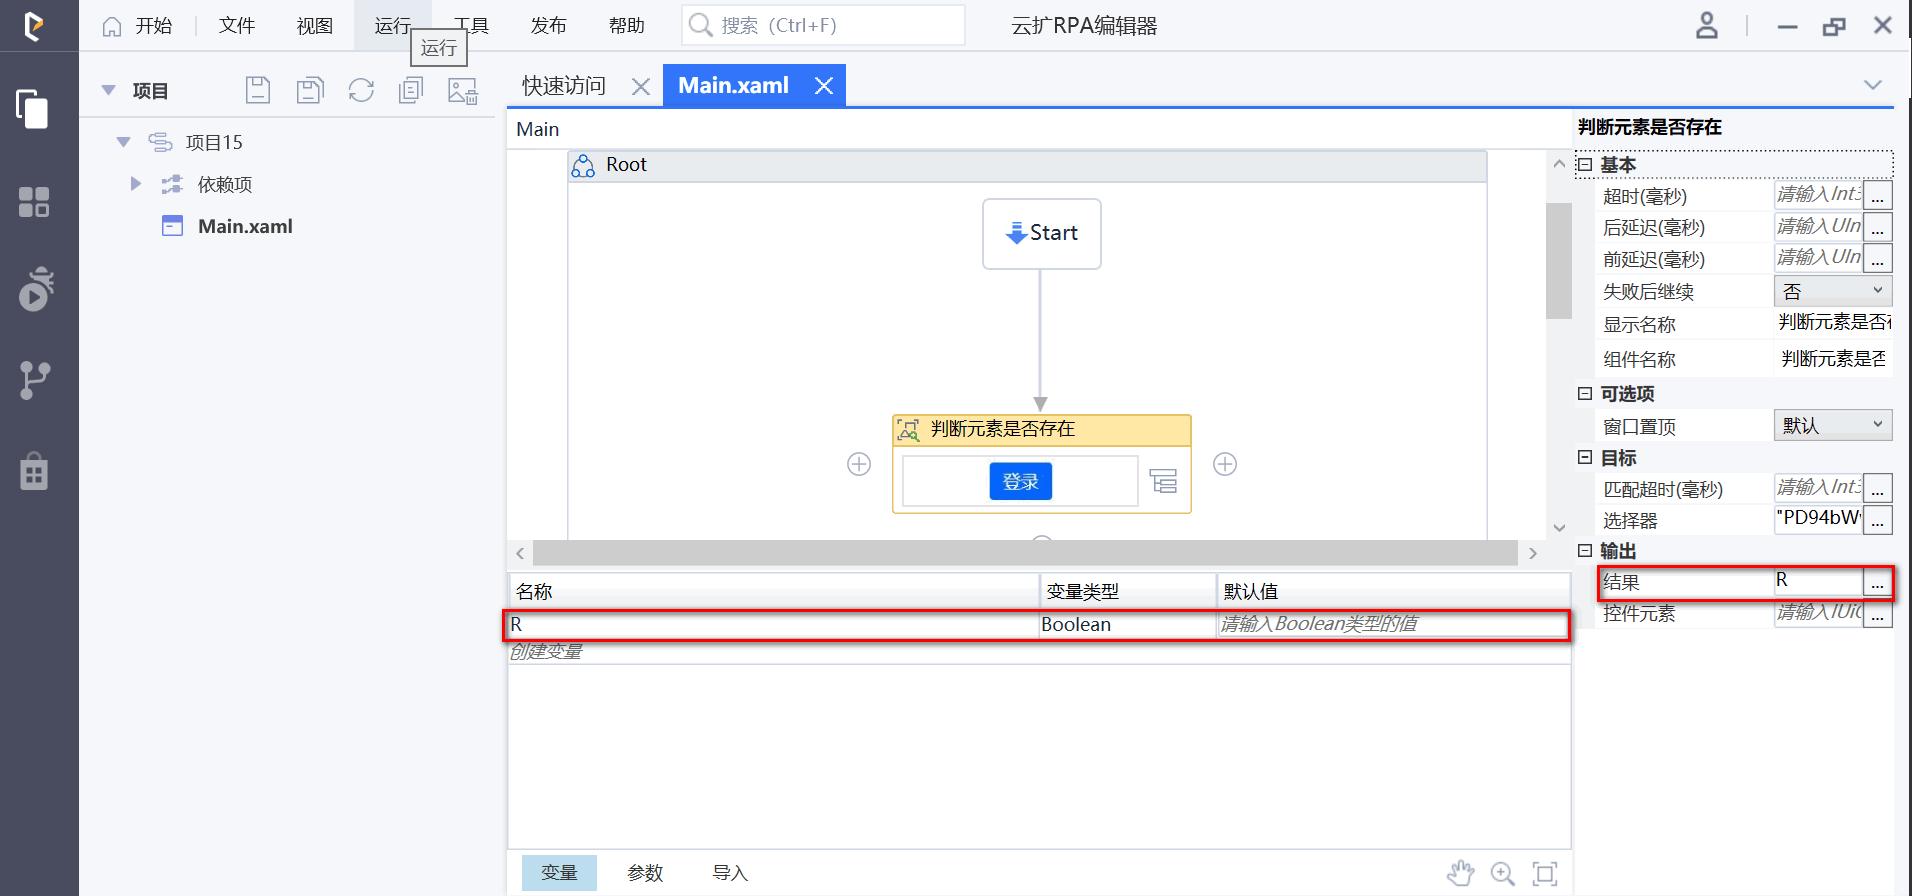Viewport: 1912px width, 896px height.
Task: Switch to the 导入 tab
Action: [x=730, y=873]
